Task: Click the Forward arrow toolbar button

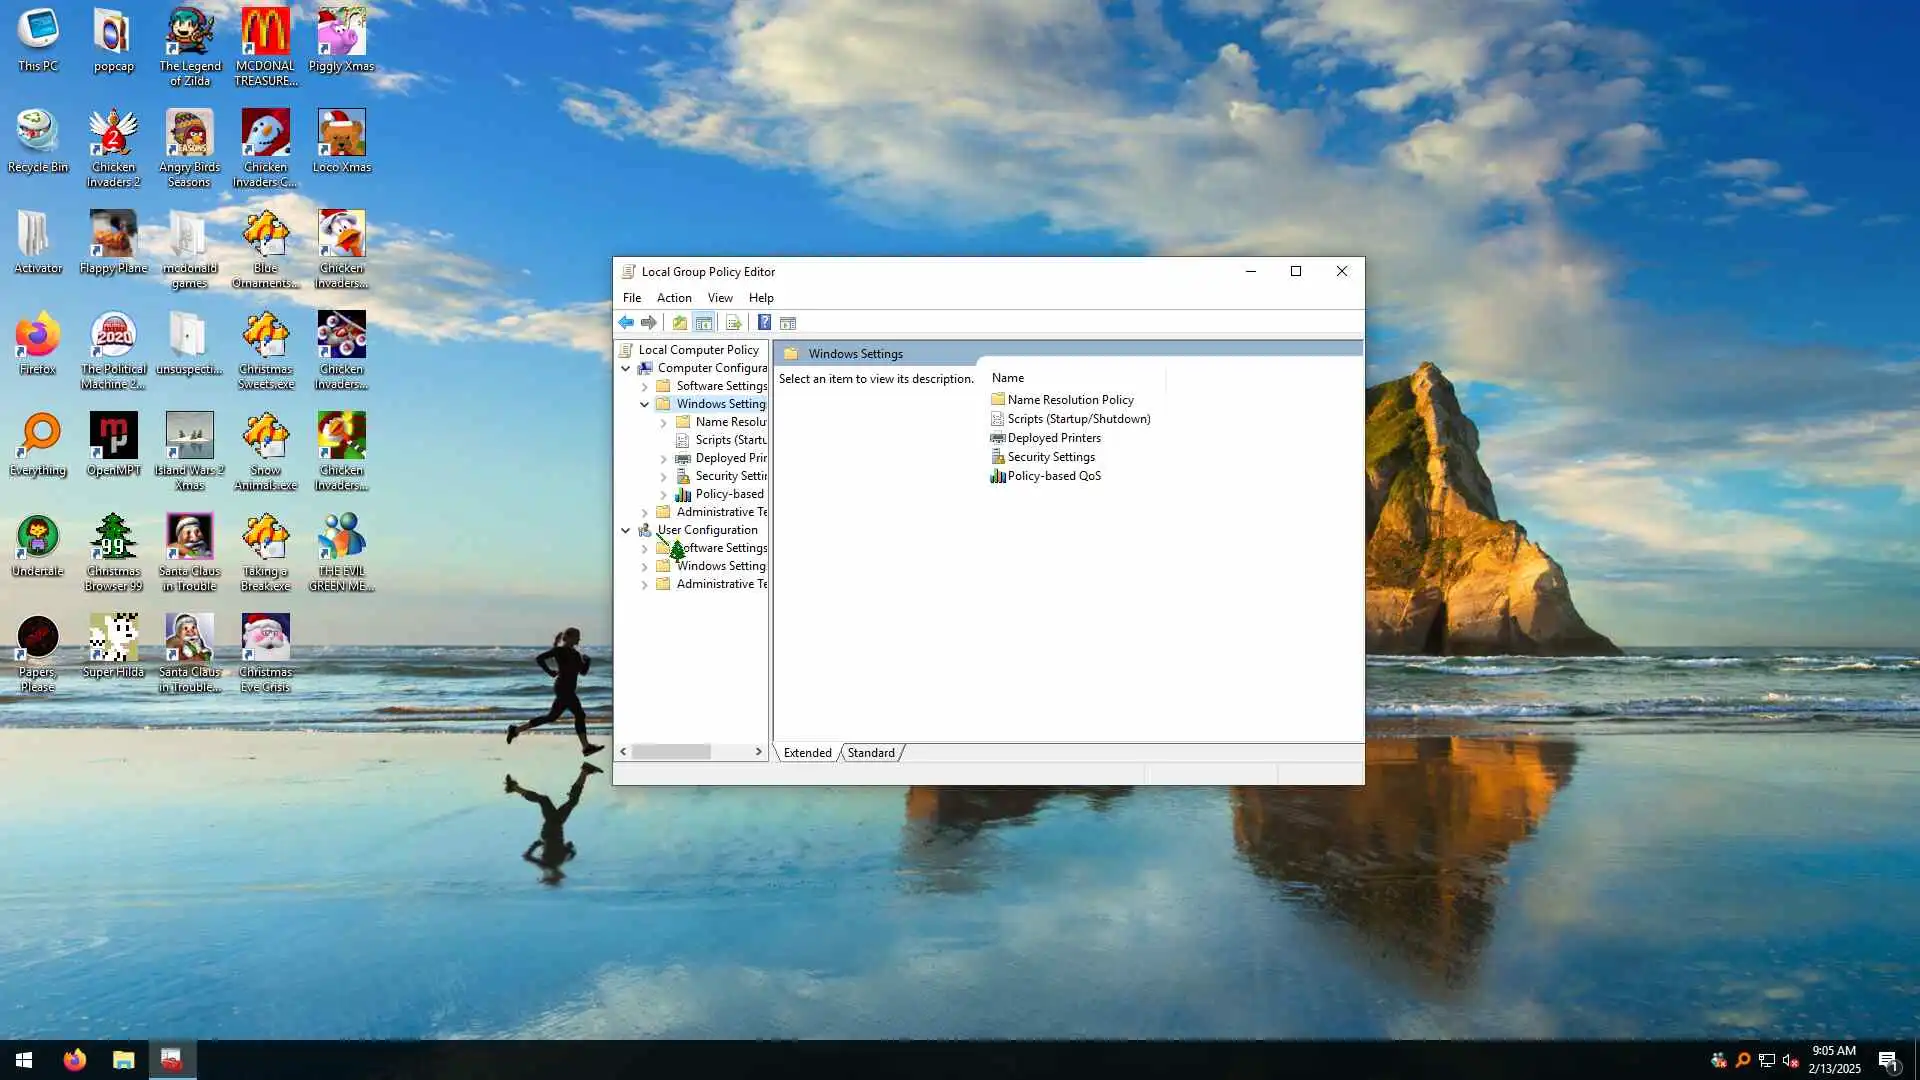Action: pos(649,322)
